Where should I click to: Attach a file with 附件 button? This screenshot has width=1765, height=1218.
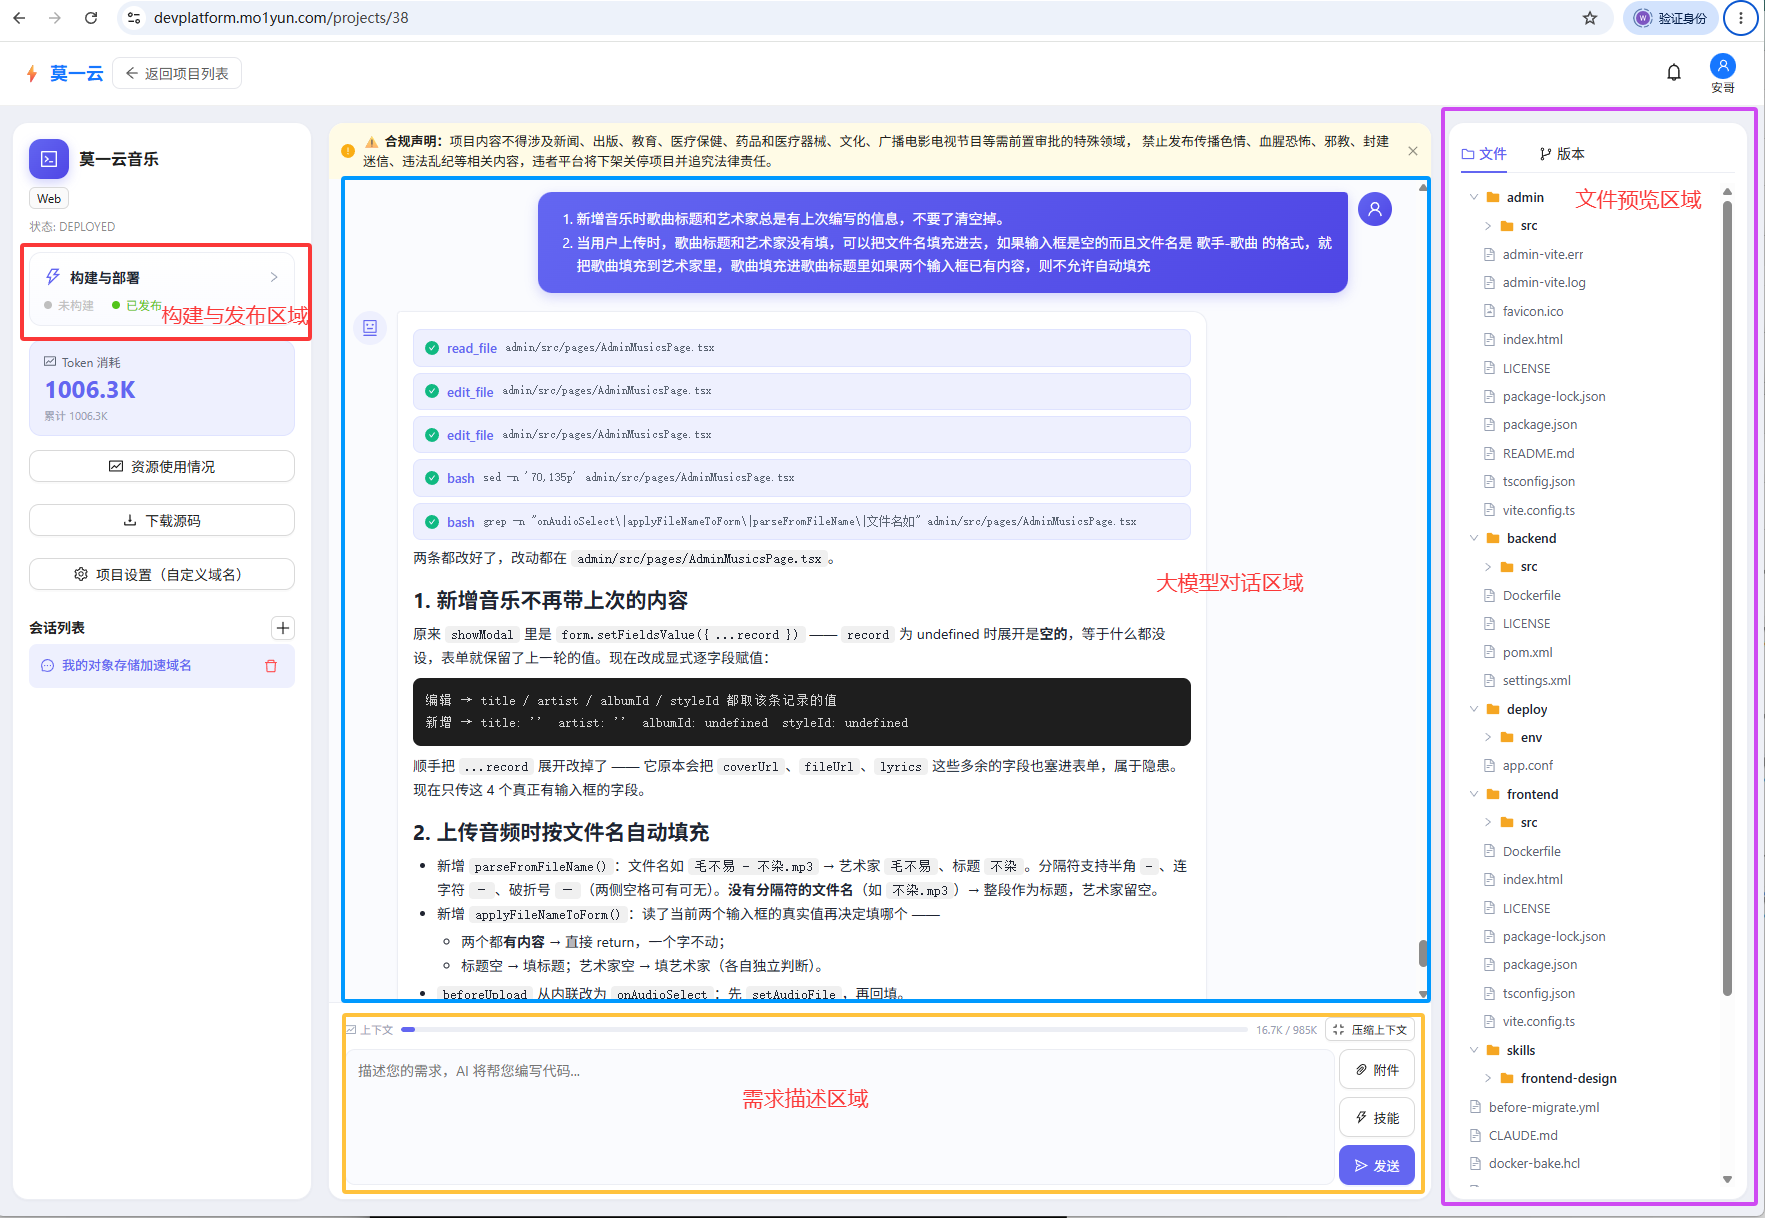[1377, 1070]
